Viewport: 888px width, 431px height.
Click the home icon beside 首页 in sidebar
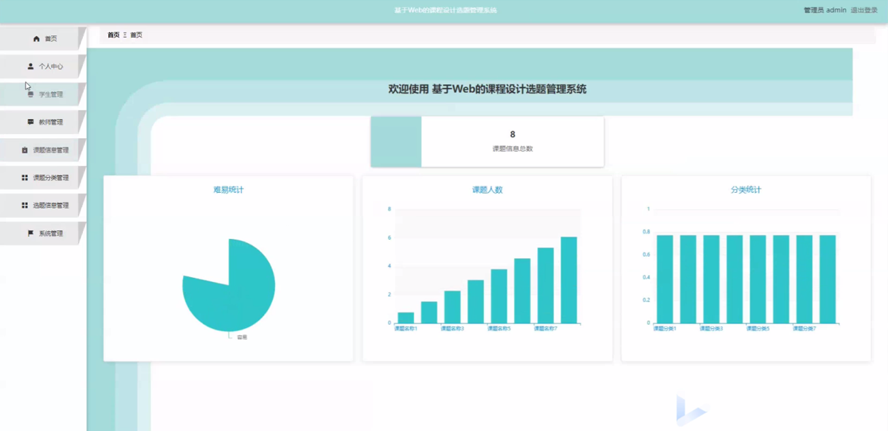(x=36, y=39)
